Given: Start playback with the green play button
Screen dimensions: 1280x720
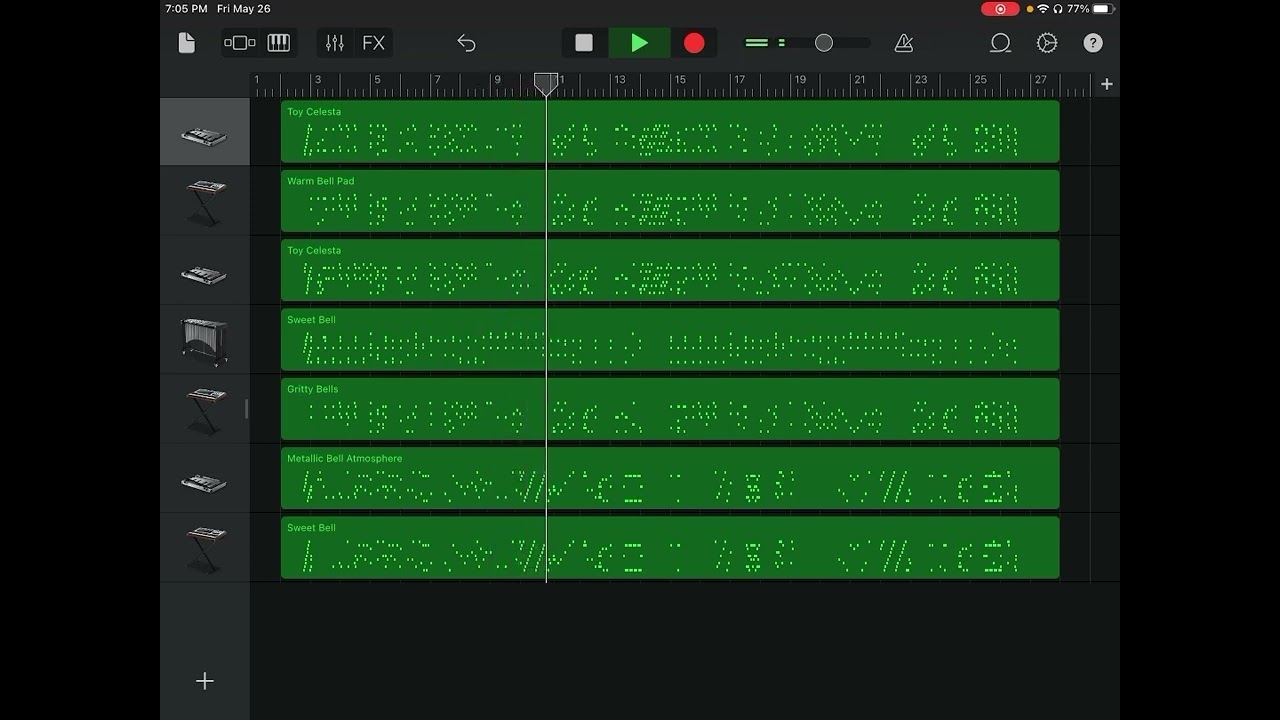Looking at the screenshot, I should tap(639, 43).
